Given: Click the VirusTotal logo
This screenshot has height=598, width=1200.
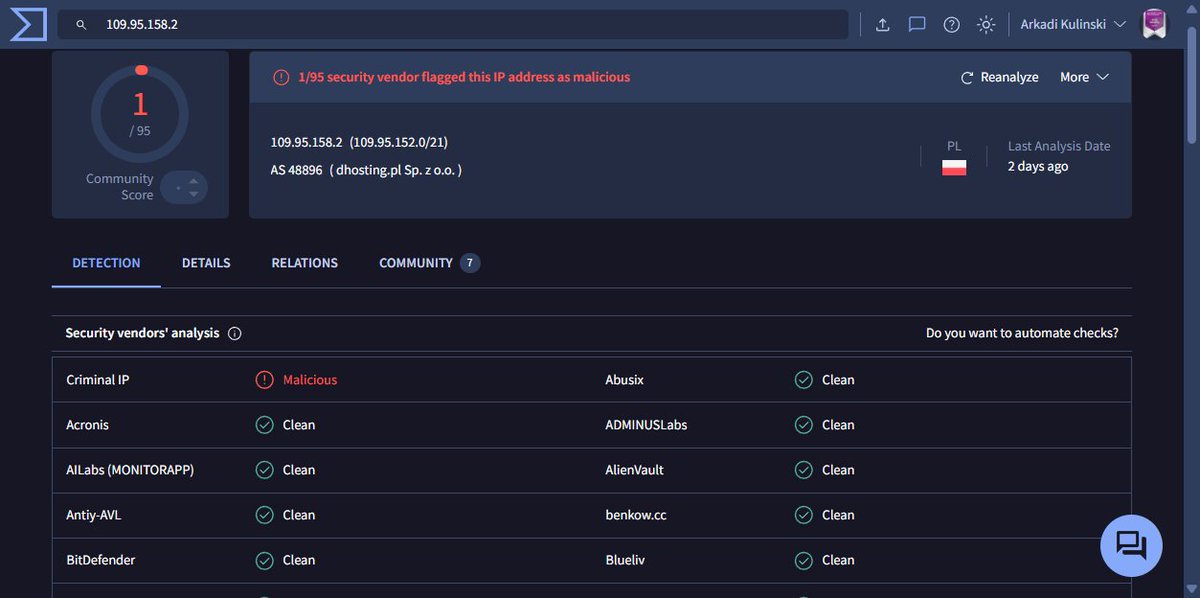Looking at the screenshot, I should (27, 23).
